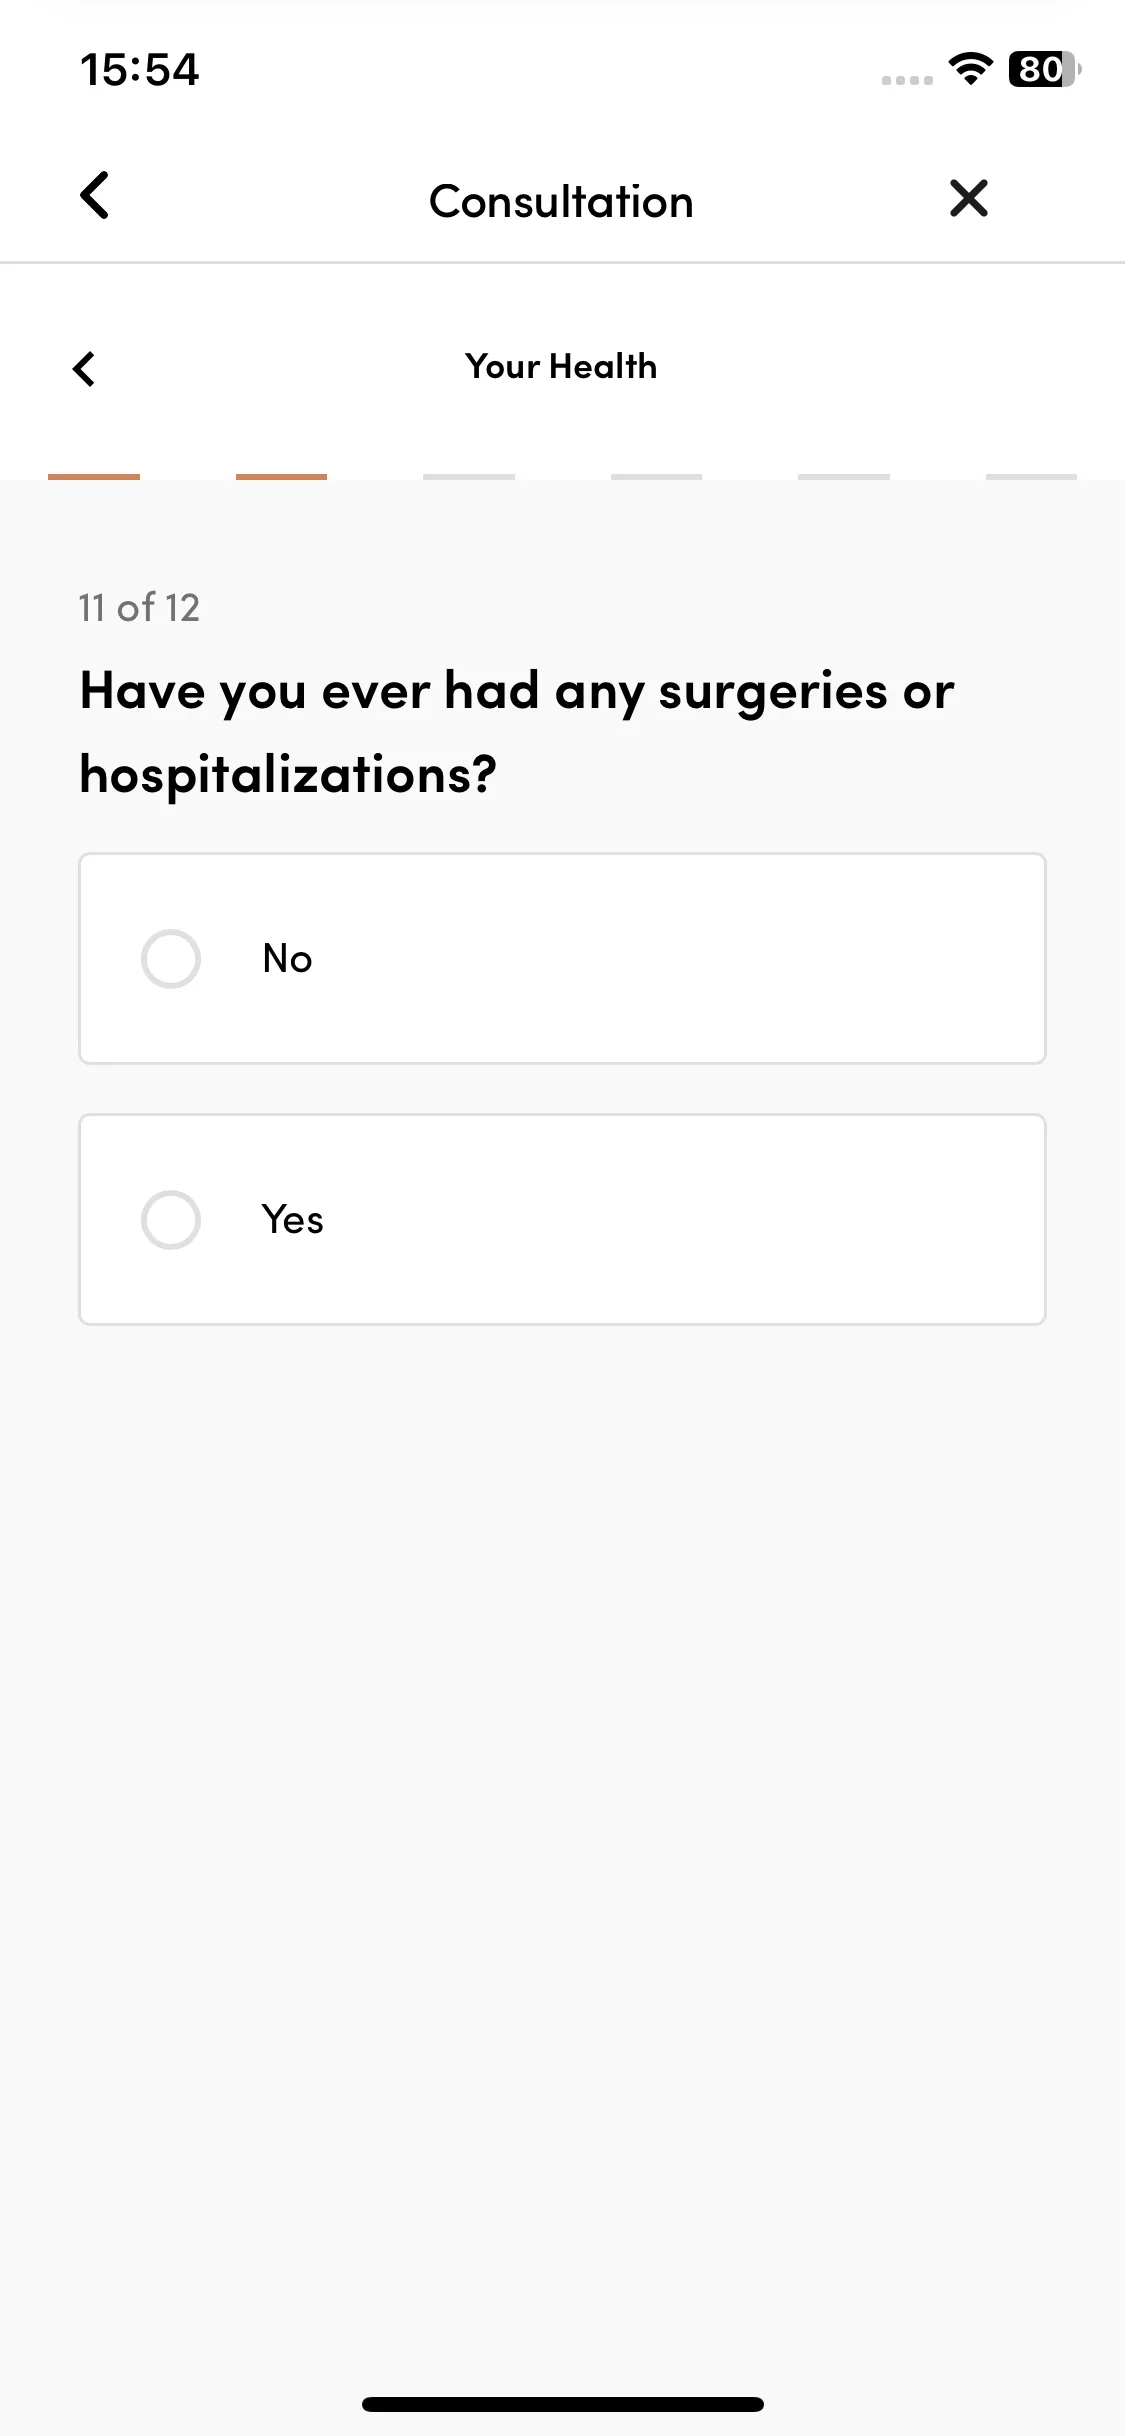1125x2436 pixels.
Task: Select the No radio button
Action: [x=171, y=959]
